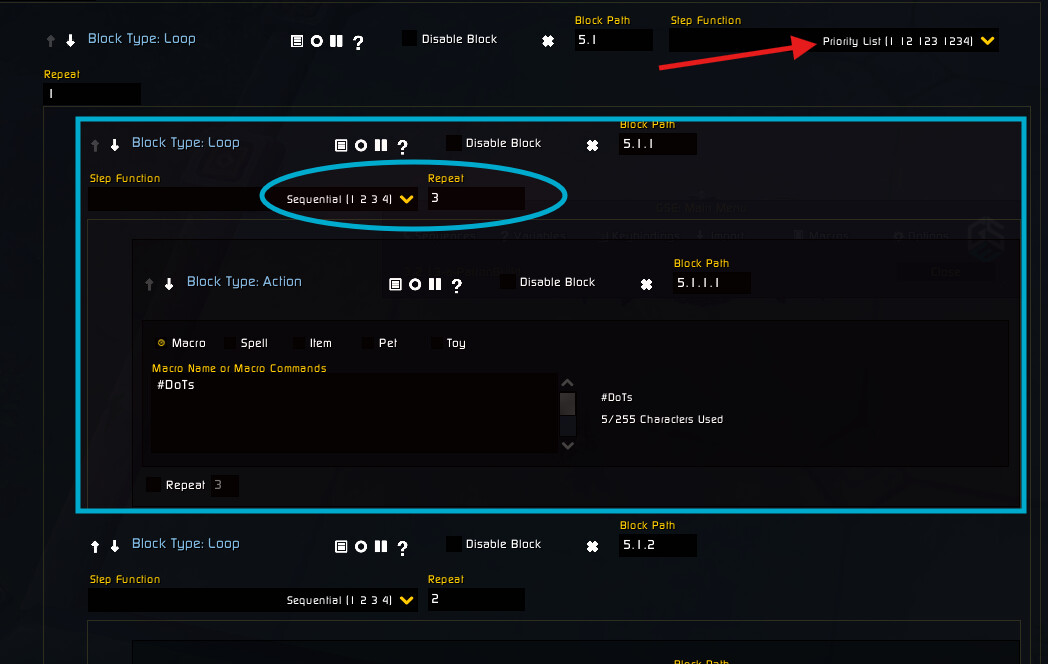Move block 5.1.2 down with its down arrow
The image size is (1048, 664).
(115, 546)
